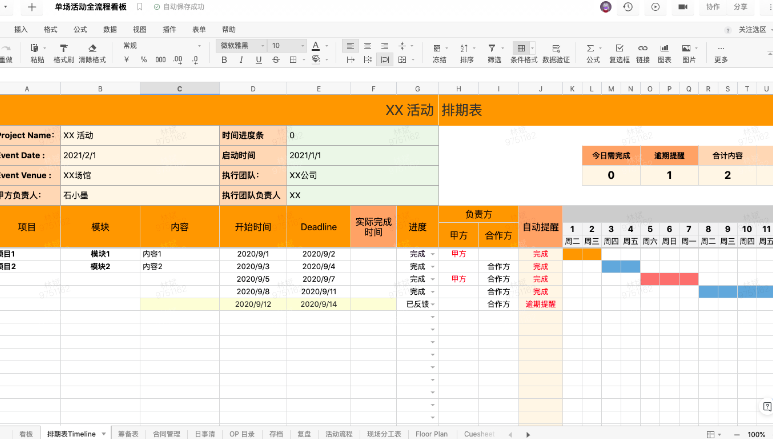Viewport: 773px width, 439px height.
Task: Click the formula (公式) sigma icon
Action: [x=590, y=48]
